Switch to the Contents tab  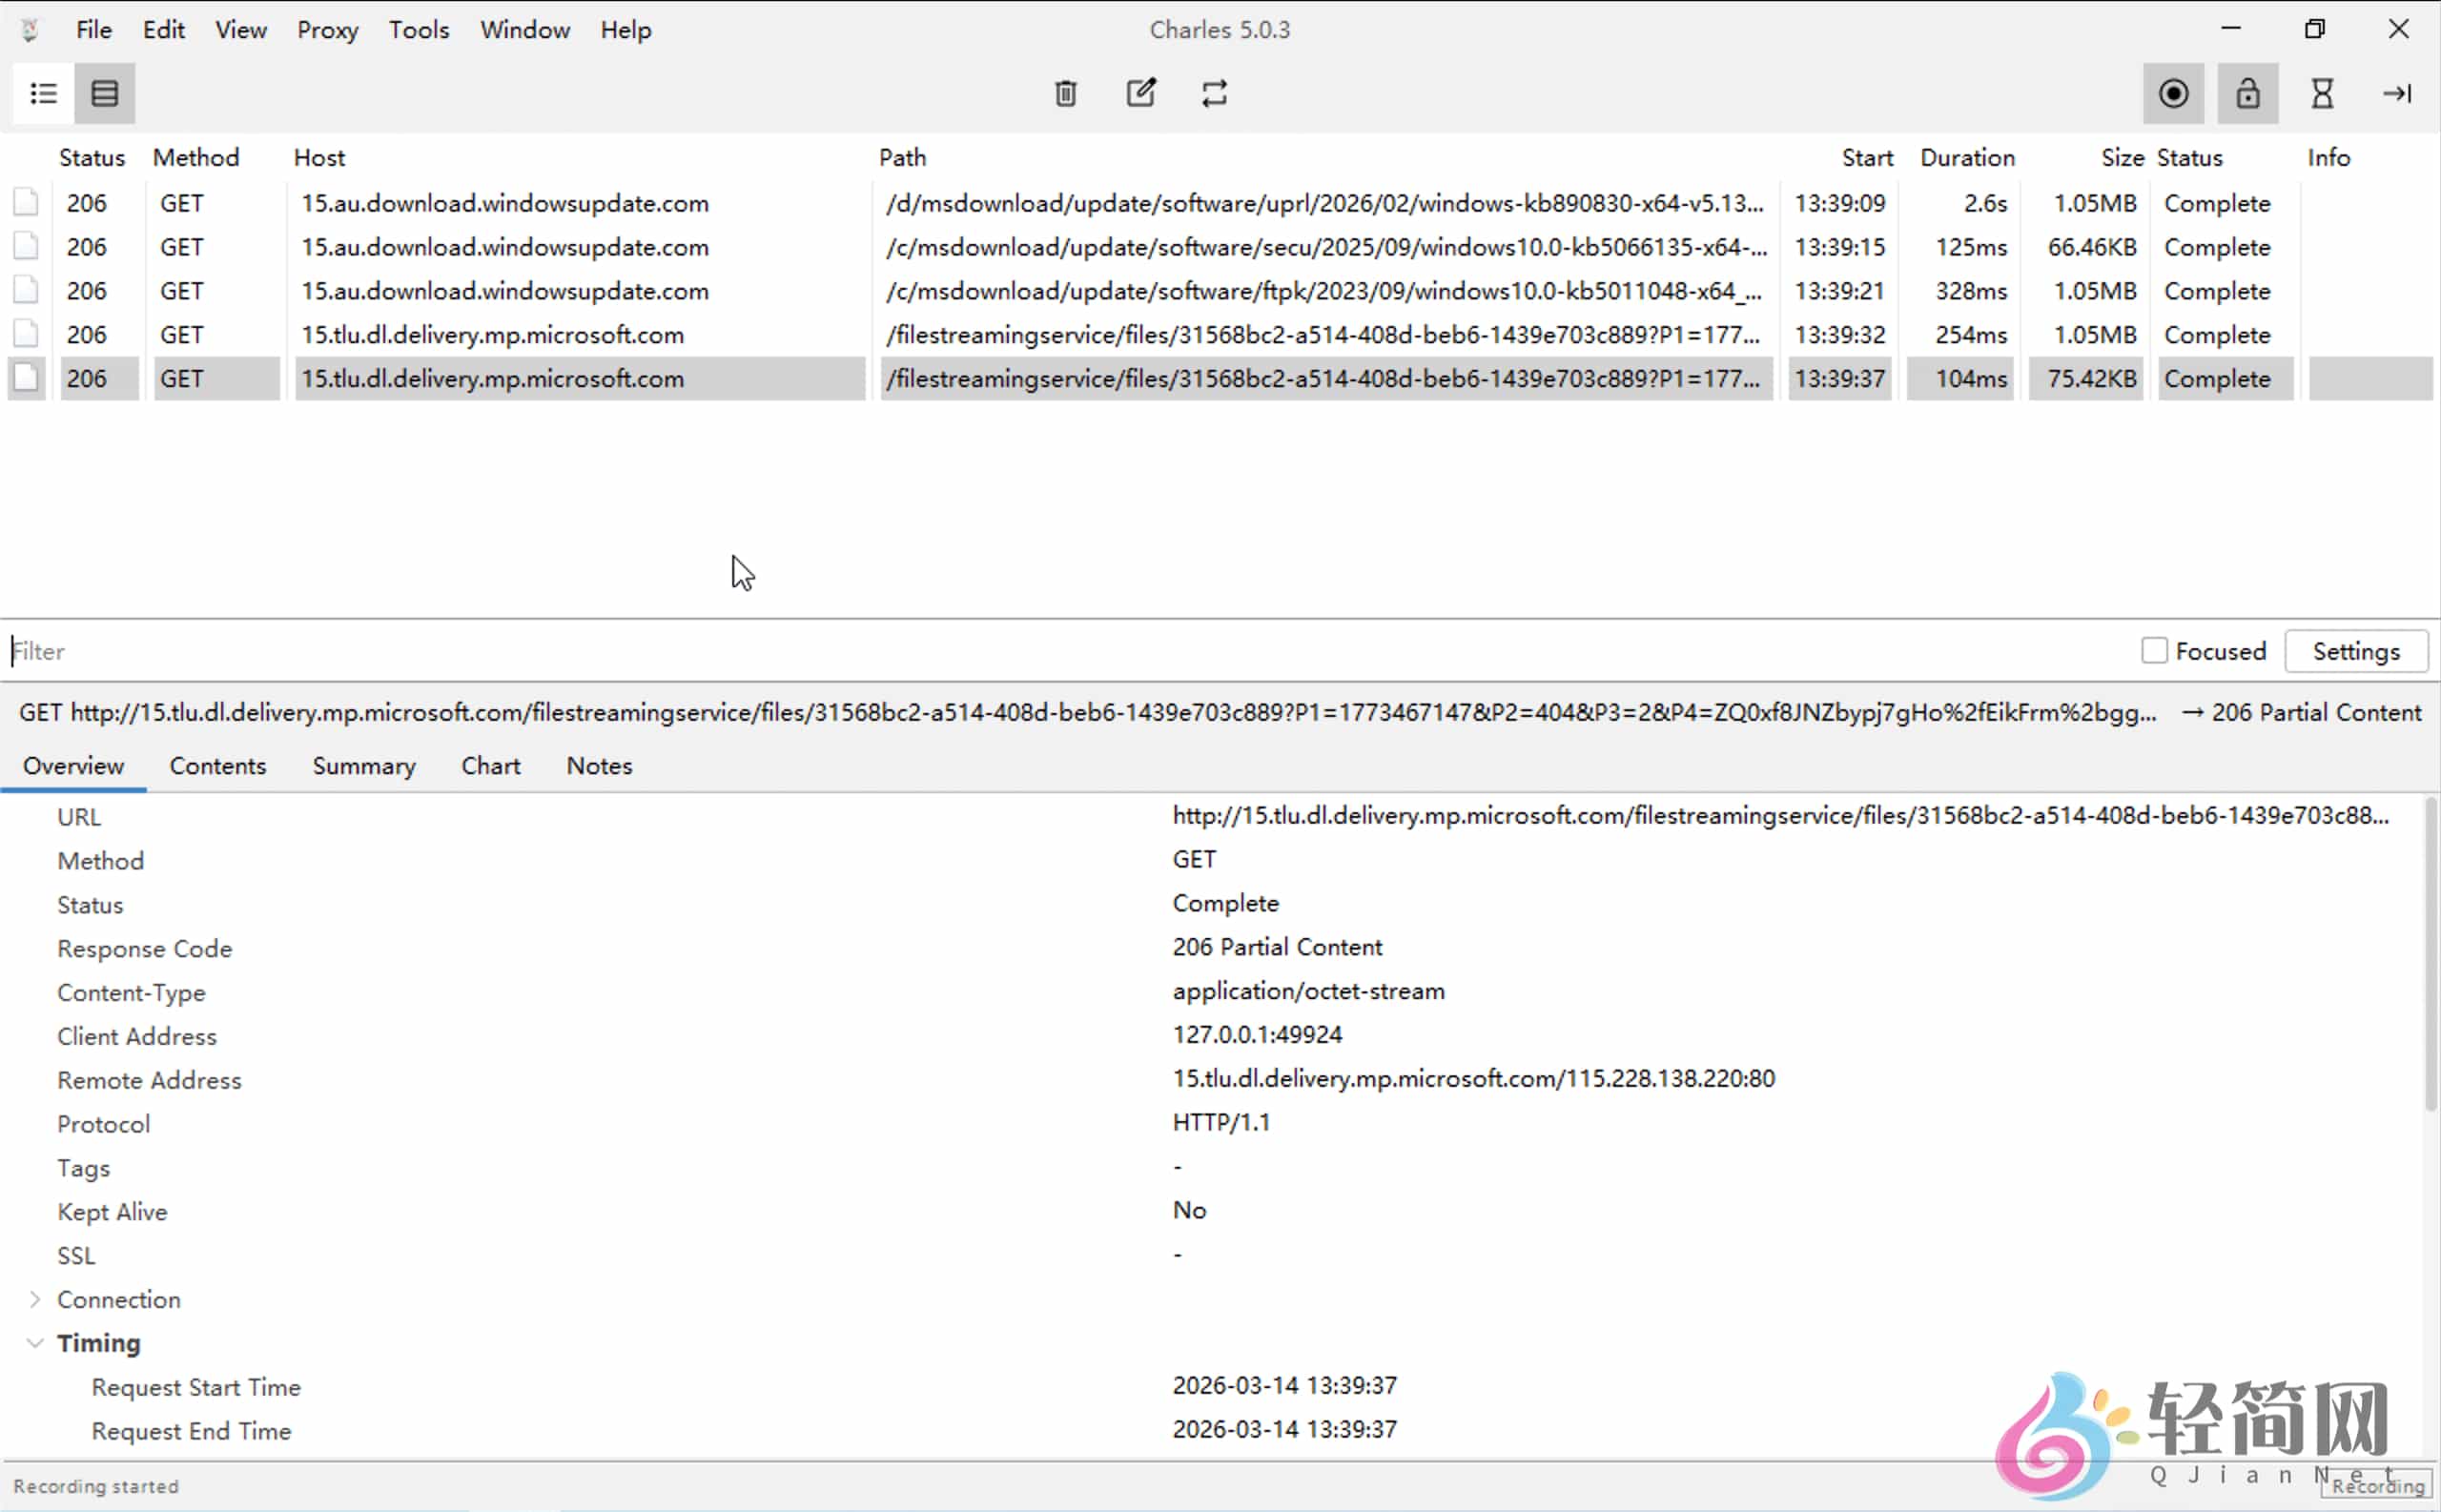[x=217, y=766]
